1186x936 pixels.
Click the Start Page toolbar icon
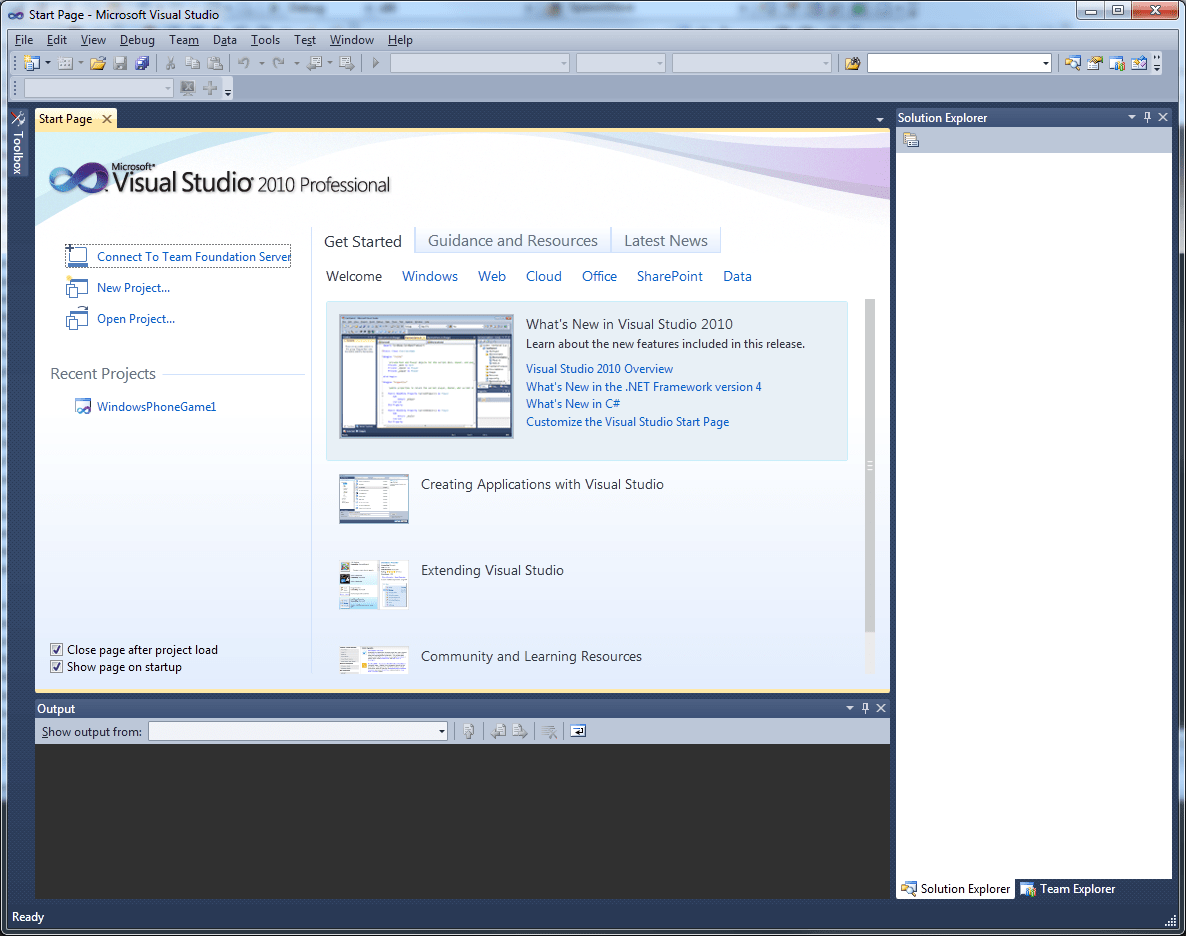point(1139,64)
